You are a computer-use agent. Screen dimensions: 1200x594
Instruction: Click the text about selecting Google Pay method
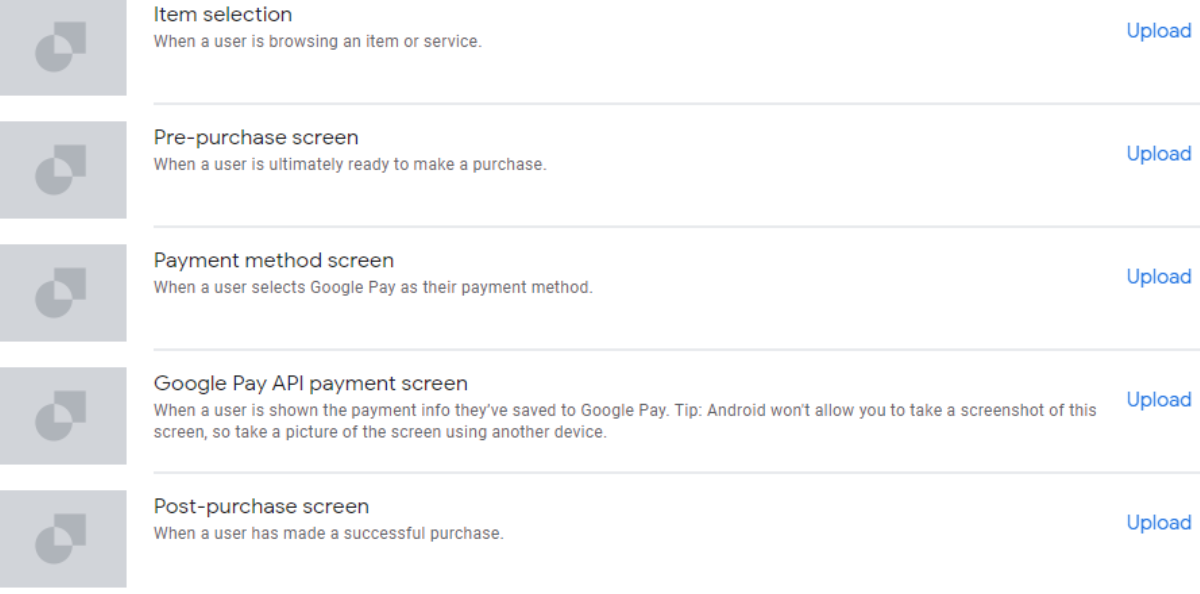[x=373, y=288]
